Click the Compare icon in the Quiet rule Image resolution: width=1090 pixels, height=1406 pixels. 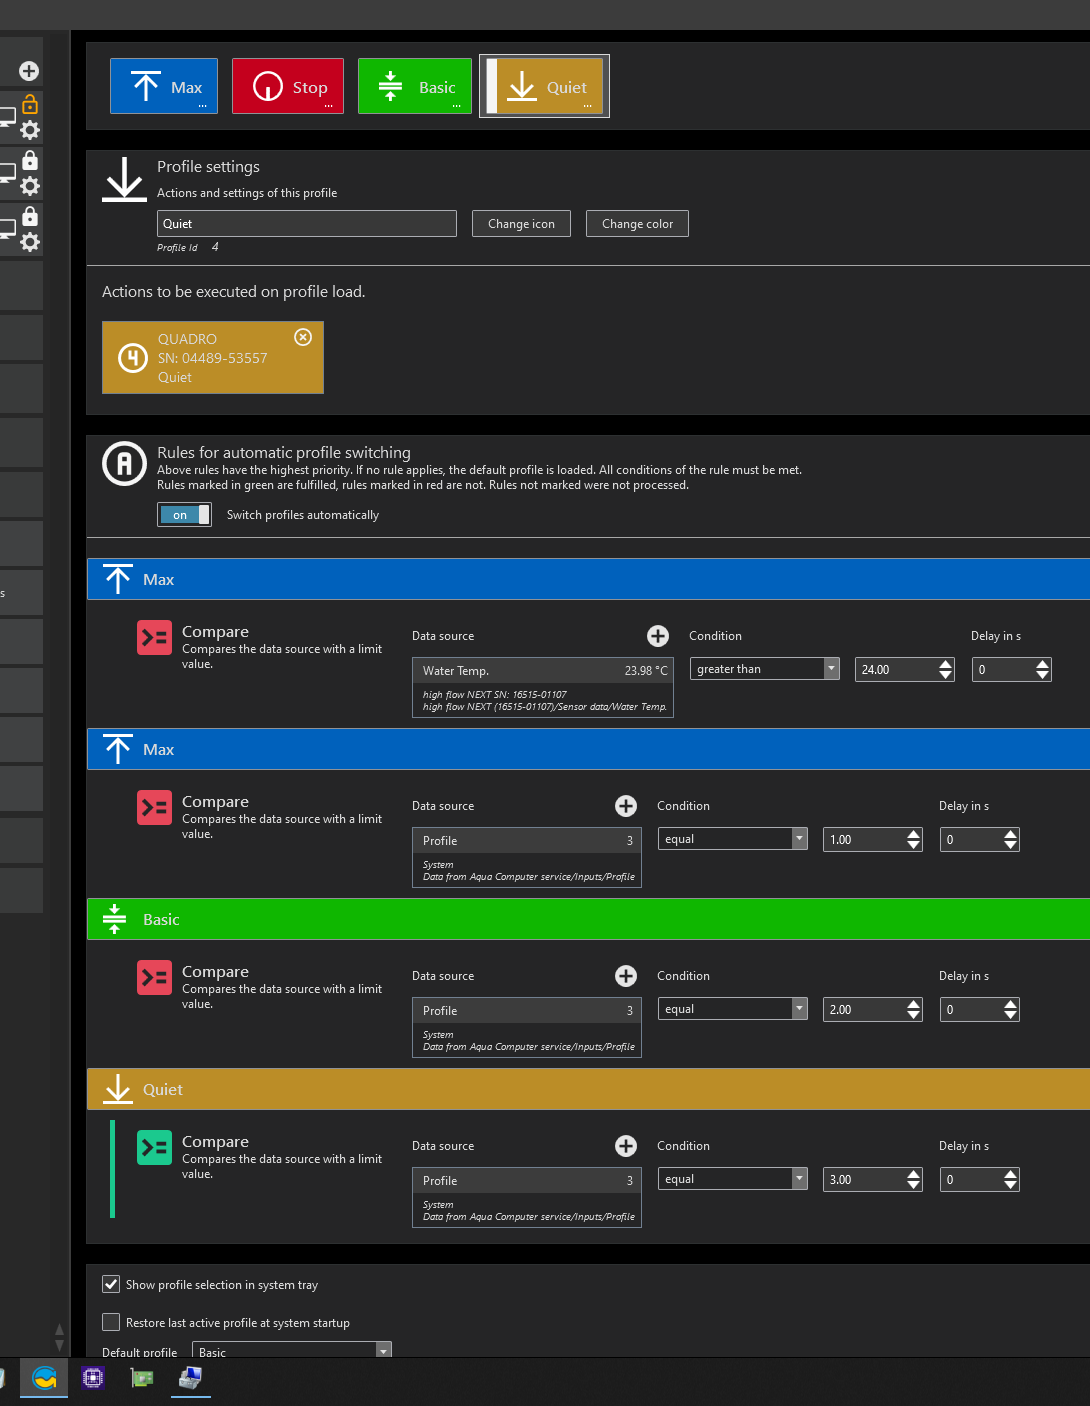tap(154, 1147)
